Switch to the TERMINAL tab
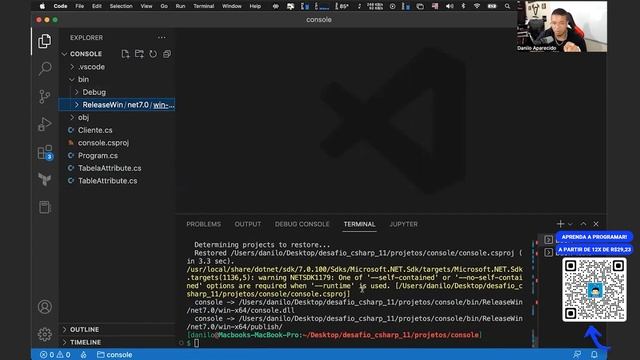 tap(359, 224)
